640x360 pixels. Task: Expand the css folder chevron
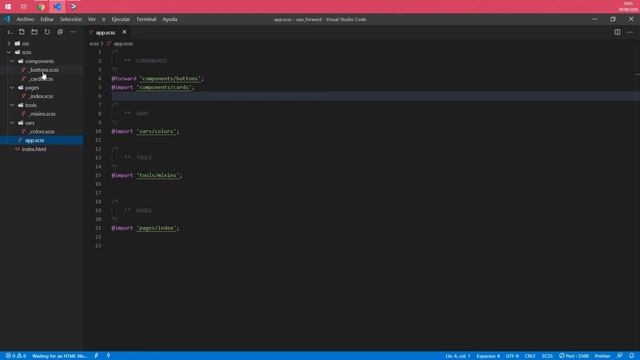click(9, 43)
